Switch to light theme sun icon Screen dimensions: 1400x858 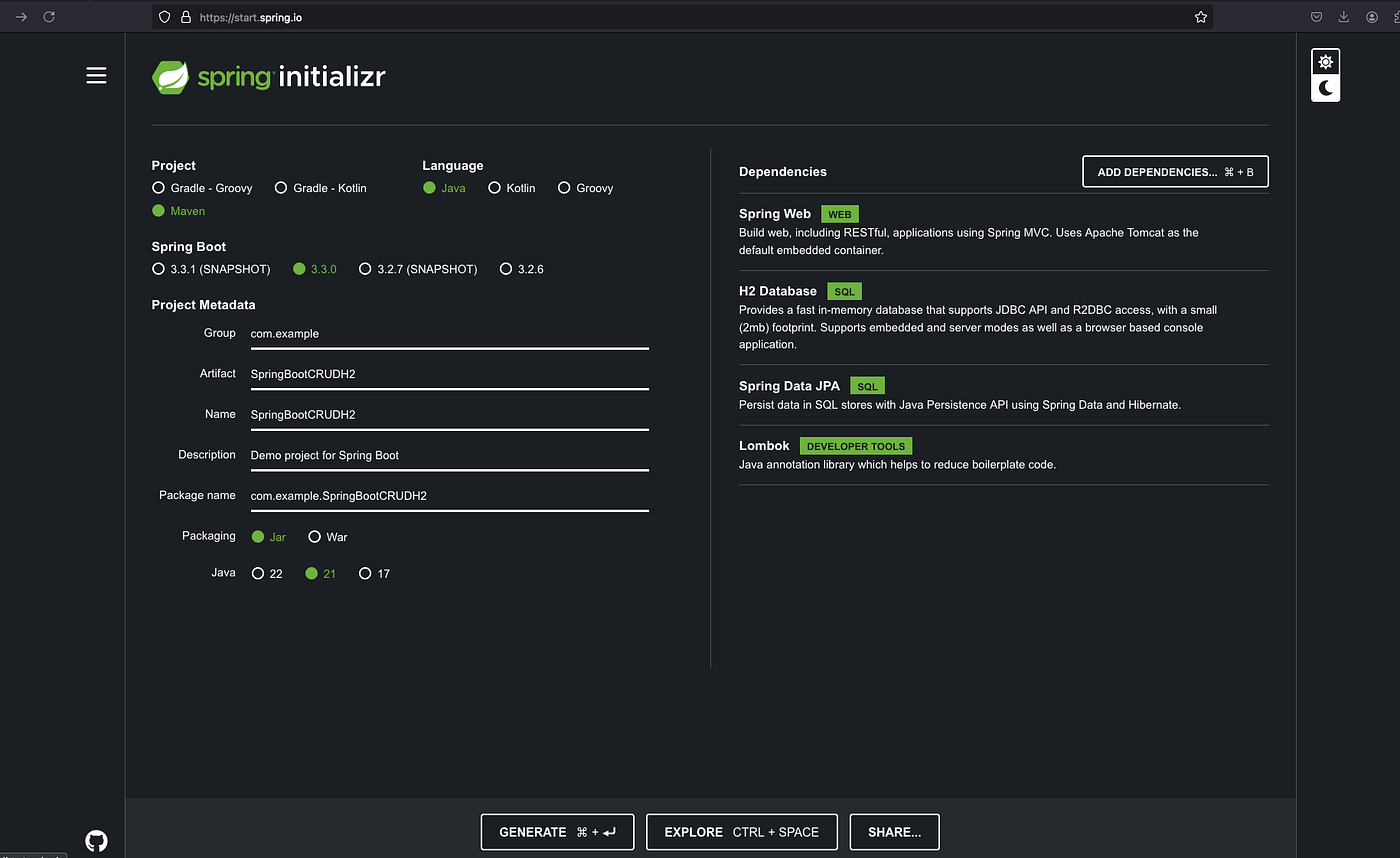coord(1325,62)
